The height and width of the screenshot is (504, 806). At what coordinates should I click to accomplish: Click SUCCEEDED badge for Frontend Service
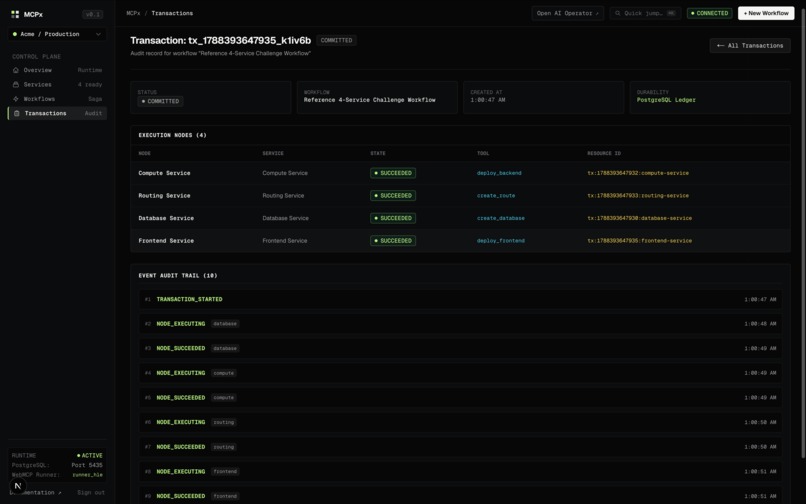click(393, 241)
